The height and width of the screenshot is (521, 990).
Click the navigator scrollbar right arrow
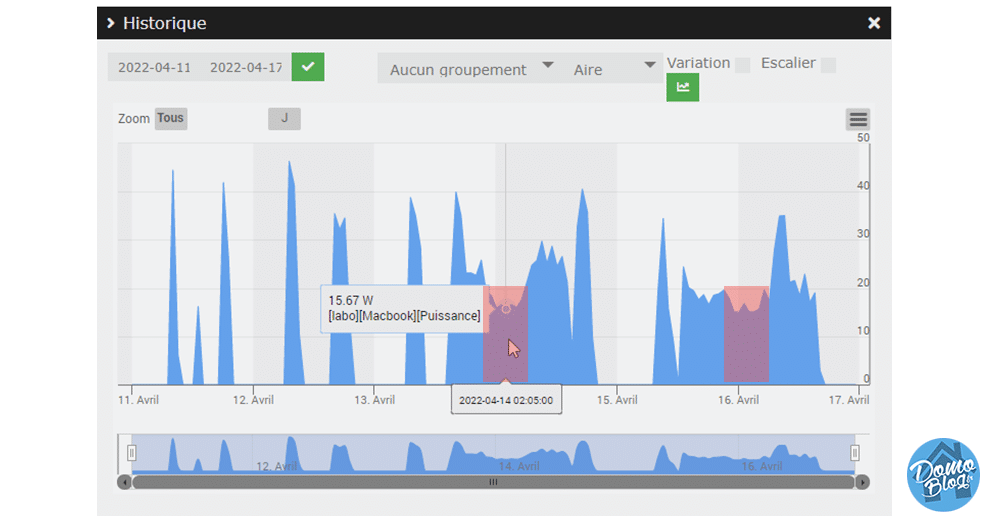click(x=862, y=482)
